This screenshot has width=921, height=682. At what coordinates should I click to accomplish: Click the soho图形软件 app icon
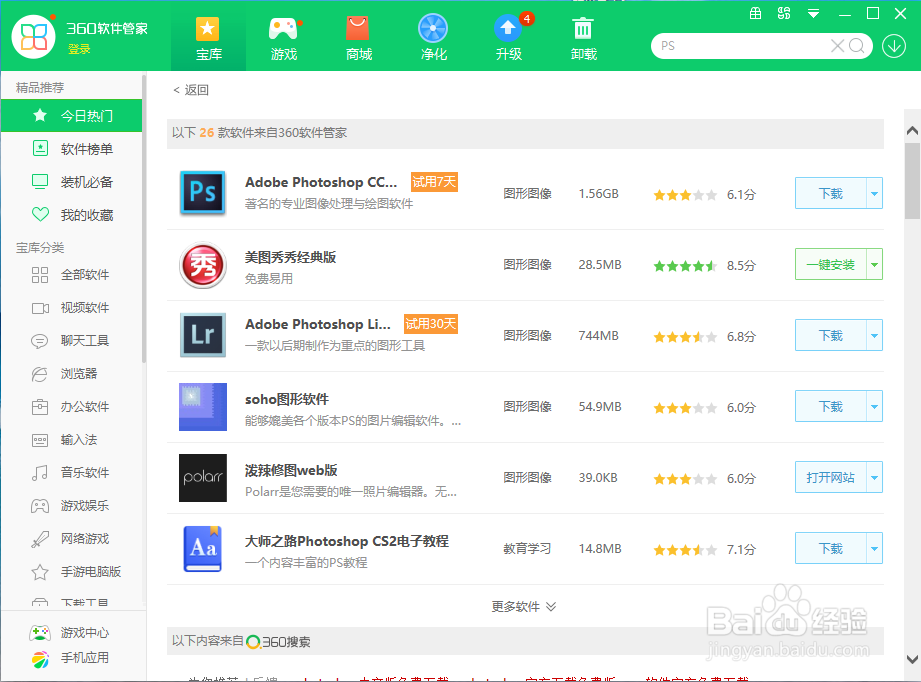[203, 406]
